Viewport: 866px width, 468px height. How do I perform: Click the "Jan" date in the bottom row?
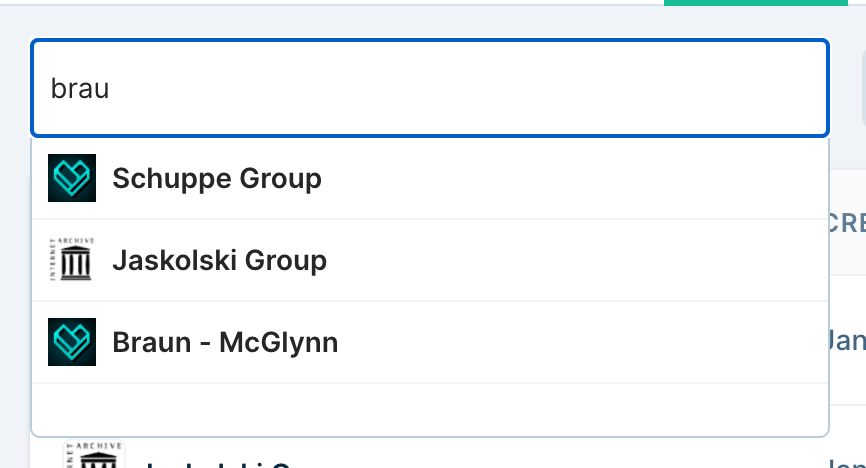click(850, 460)
